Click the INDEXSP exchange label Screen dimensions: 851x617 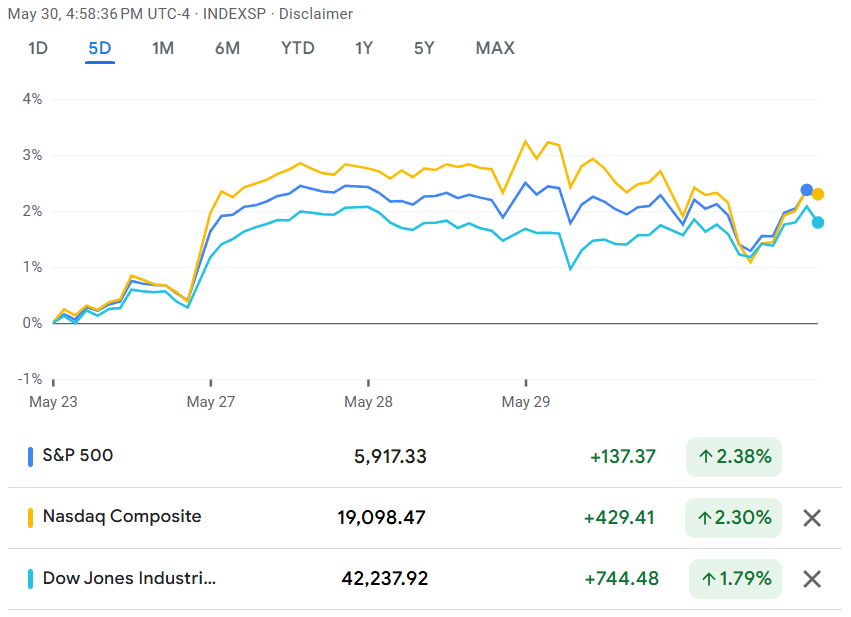(x=234, y=14)
